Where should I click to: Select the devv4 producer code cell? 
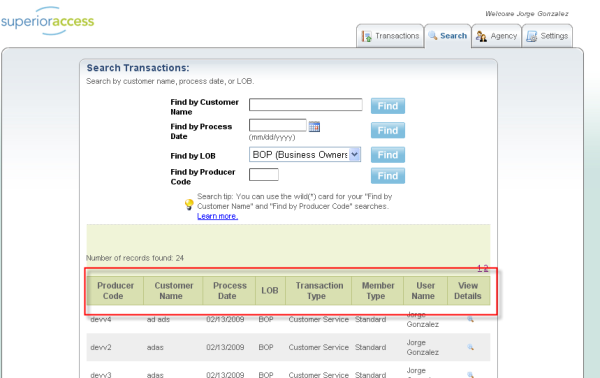point(101,319)
